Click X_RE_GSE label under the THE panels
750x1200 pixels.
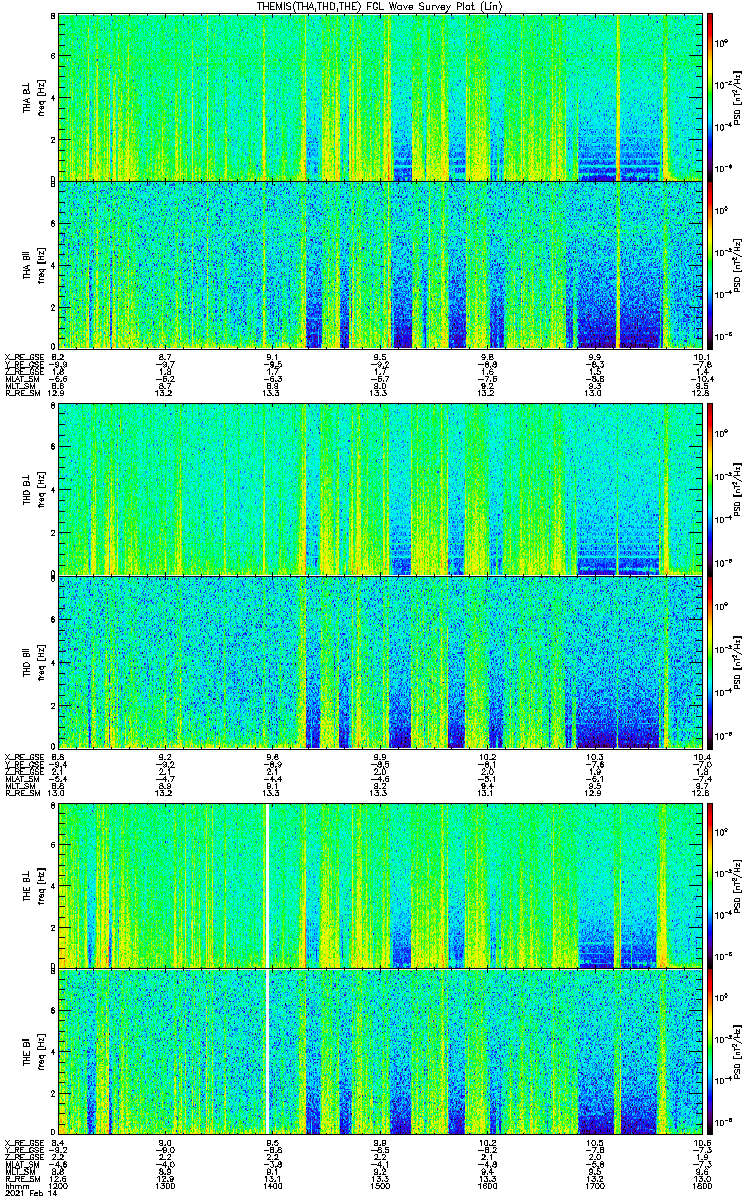click(x=22, y=1142)
